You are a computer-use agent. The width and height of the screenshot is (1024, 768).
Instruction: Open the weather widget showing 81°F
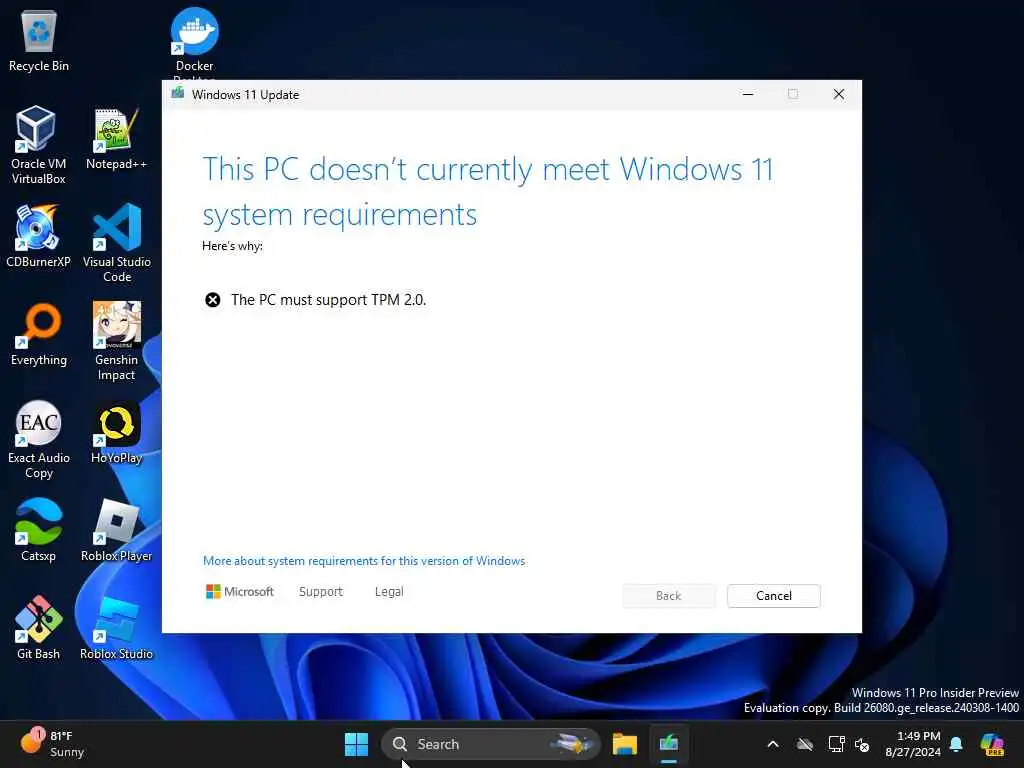[52, 744]
